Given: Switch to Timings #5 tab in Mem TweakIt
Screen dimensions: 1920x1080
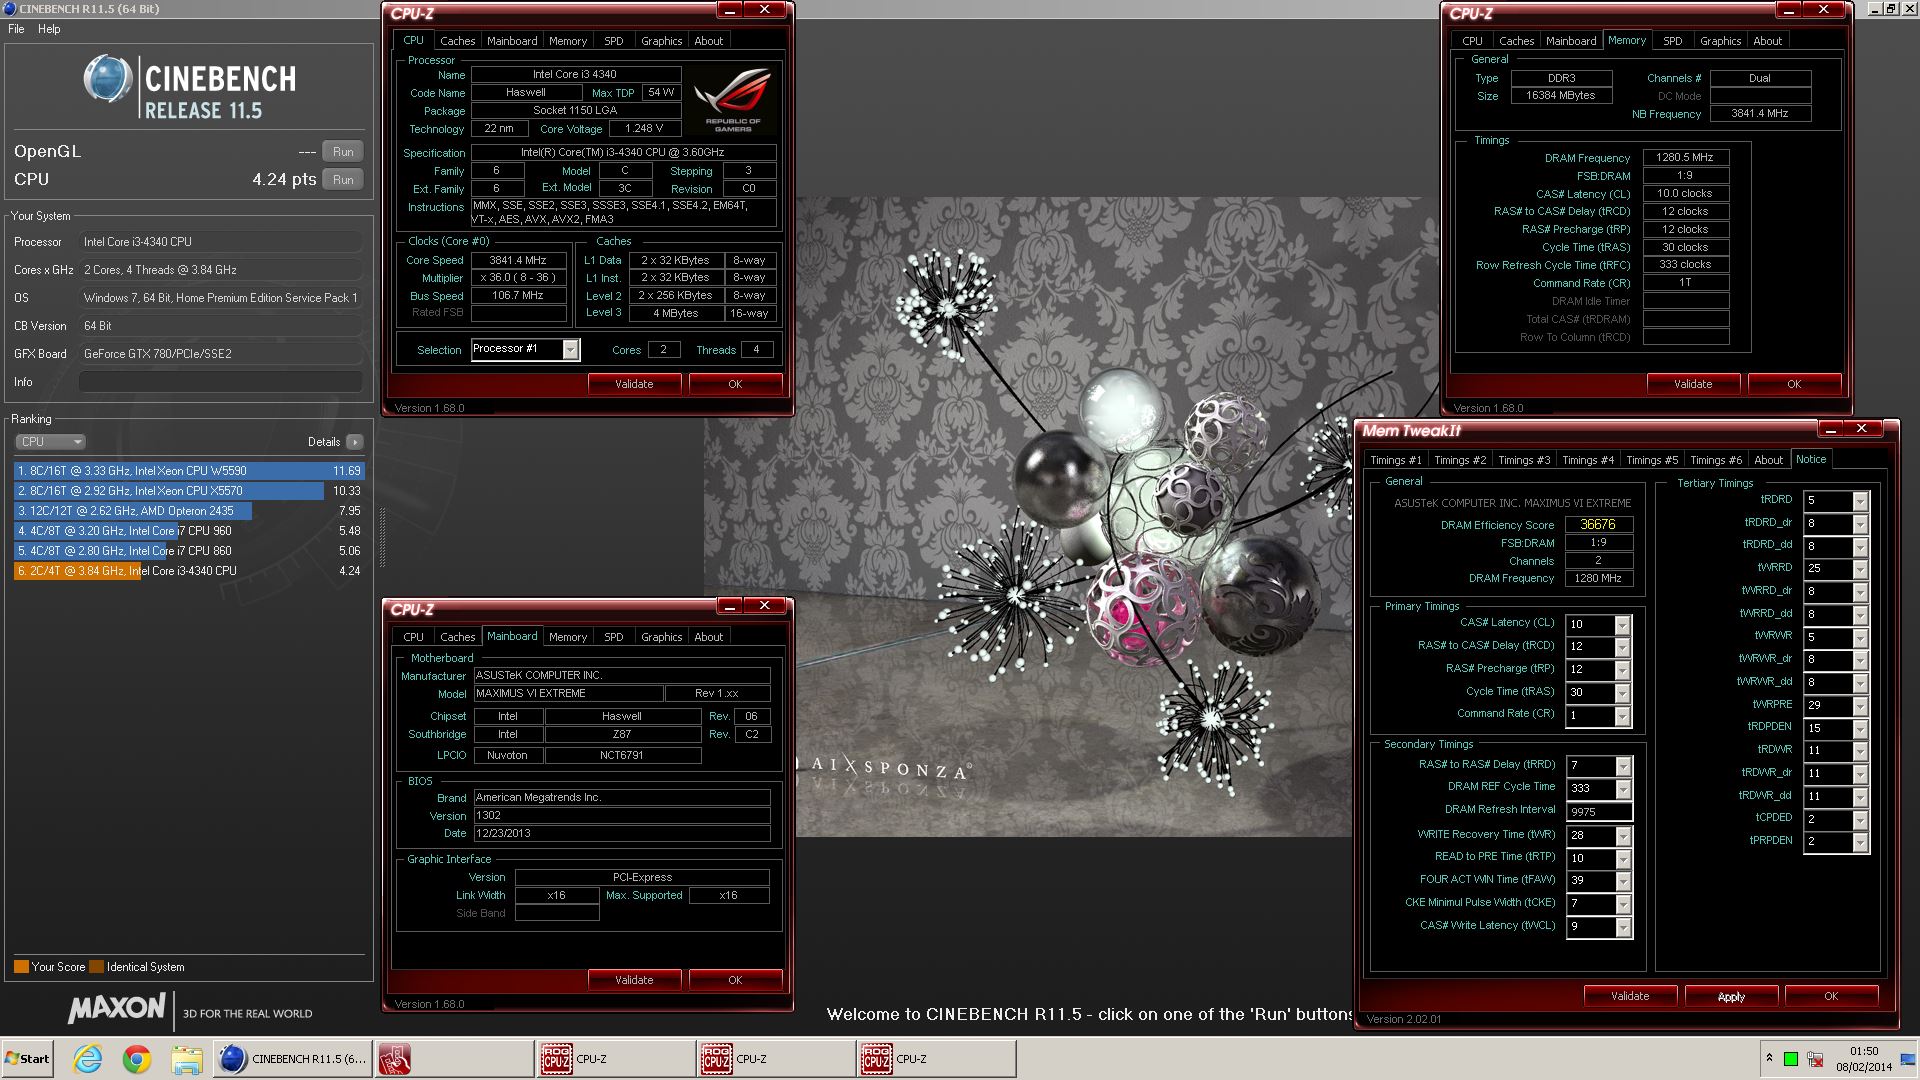Looking at the screenshot, I should tap(1651, 460).
